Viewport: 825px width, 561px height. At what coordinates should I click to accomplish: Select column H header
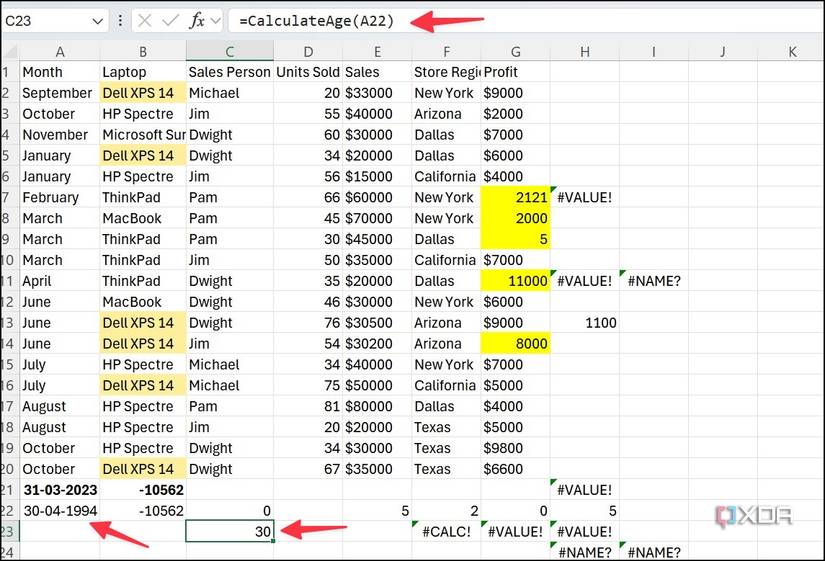click(x=585, y=52)
